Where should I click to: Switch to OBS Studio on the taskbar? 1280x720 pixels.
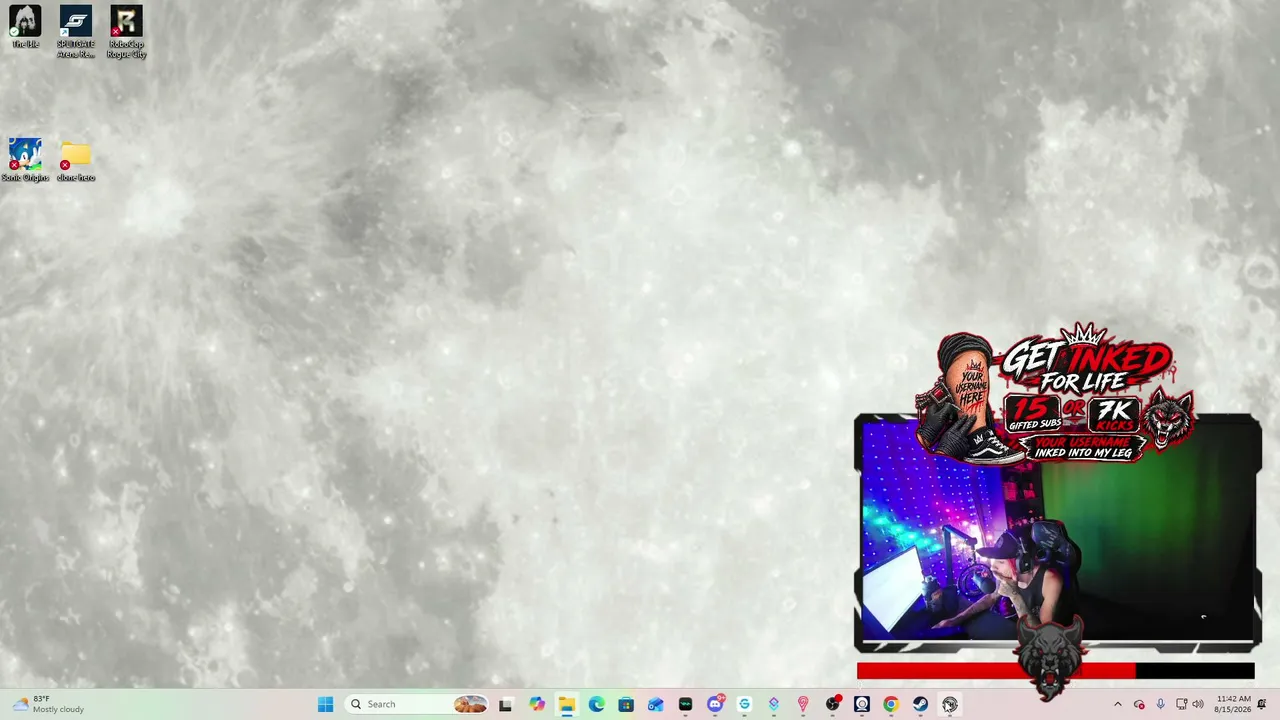pos(833,704)
